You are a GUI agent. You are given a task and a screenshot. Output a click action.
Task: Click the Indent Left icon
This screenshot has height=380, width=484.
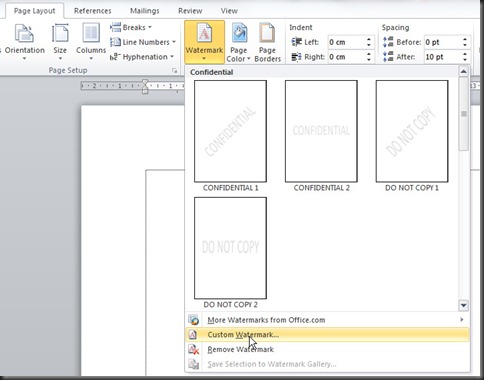tap(296, 42)
